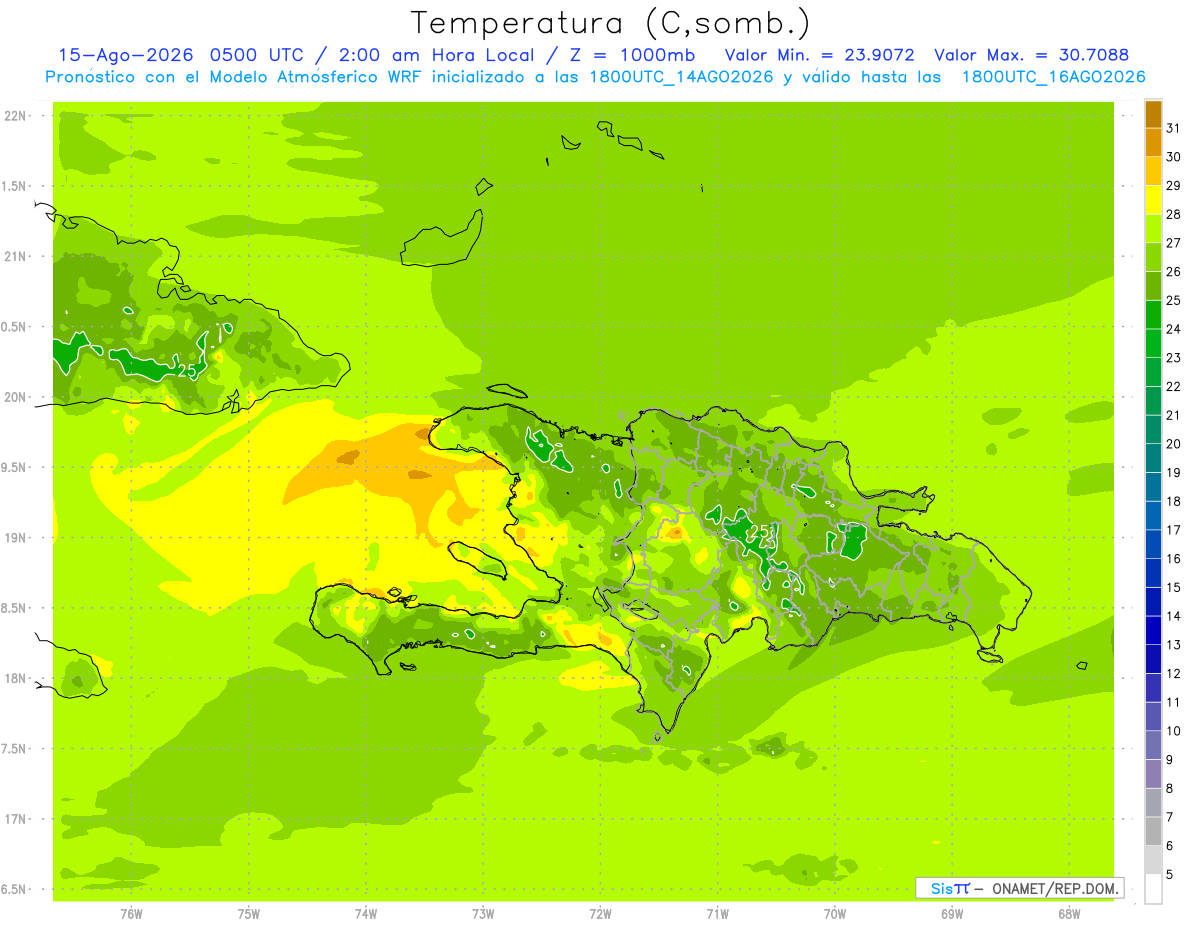Click the white swatch below 5
The width and height of the screenshot is (1200, 927).
(x=1153, y=889)
